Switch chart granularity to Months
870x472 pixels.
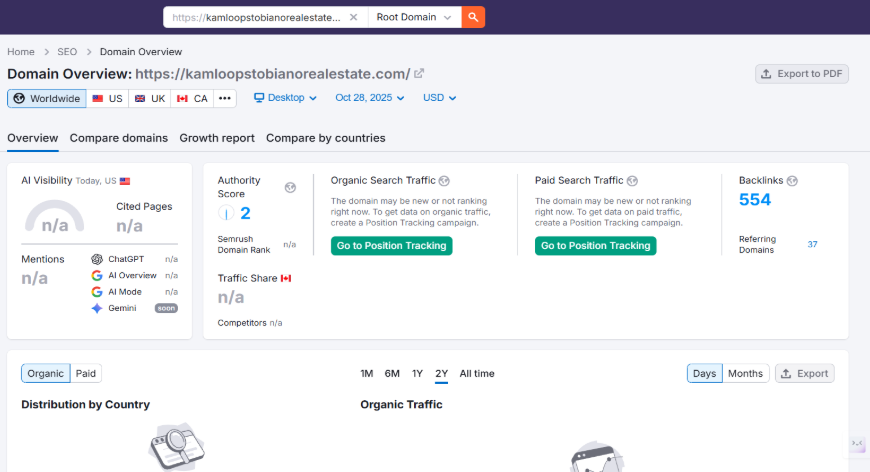[745, 373]
